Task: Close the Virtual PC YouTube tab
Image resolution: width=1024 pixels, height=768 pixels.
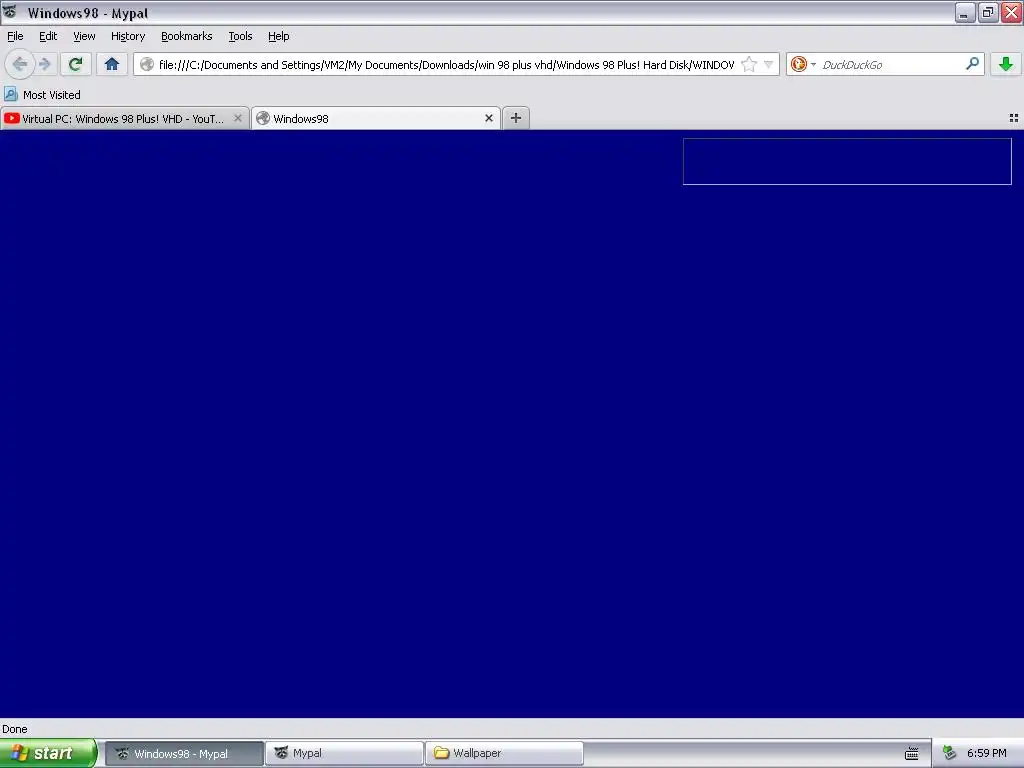Action: (238, 118)
